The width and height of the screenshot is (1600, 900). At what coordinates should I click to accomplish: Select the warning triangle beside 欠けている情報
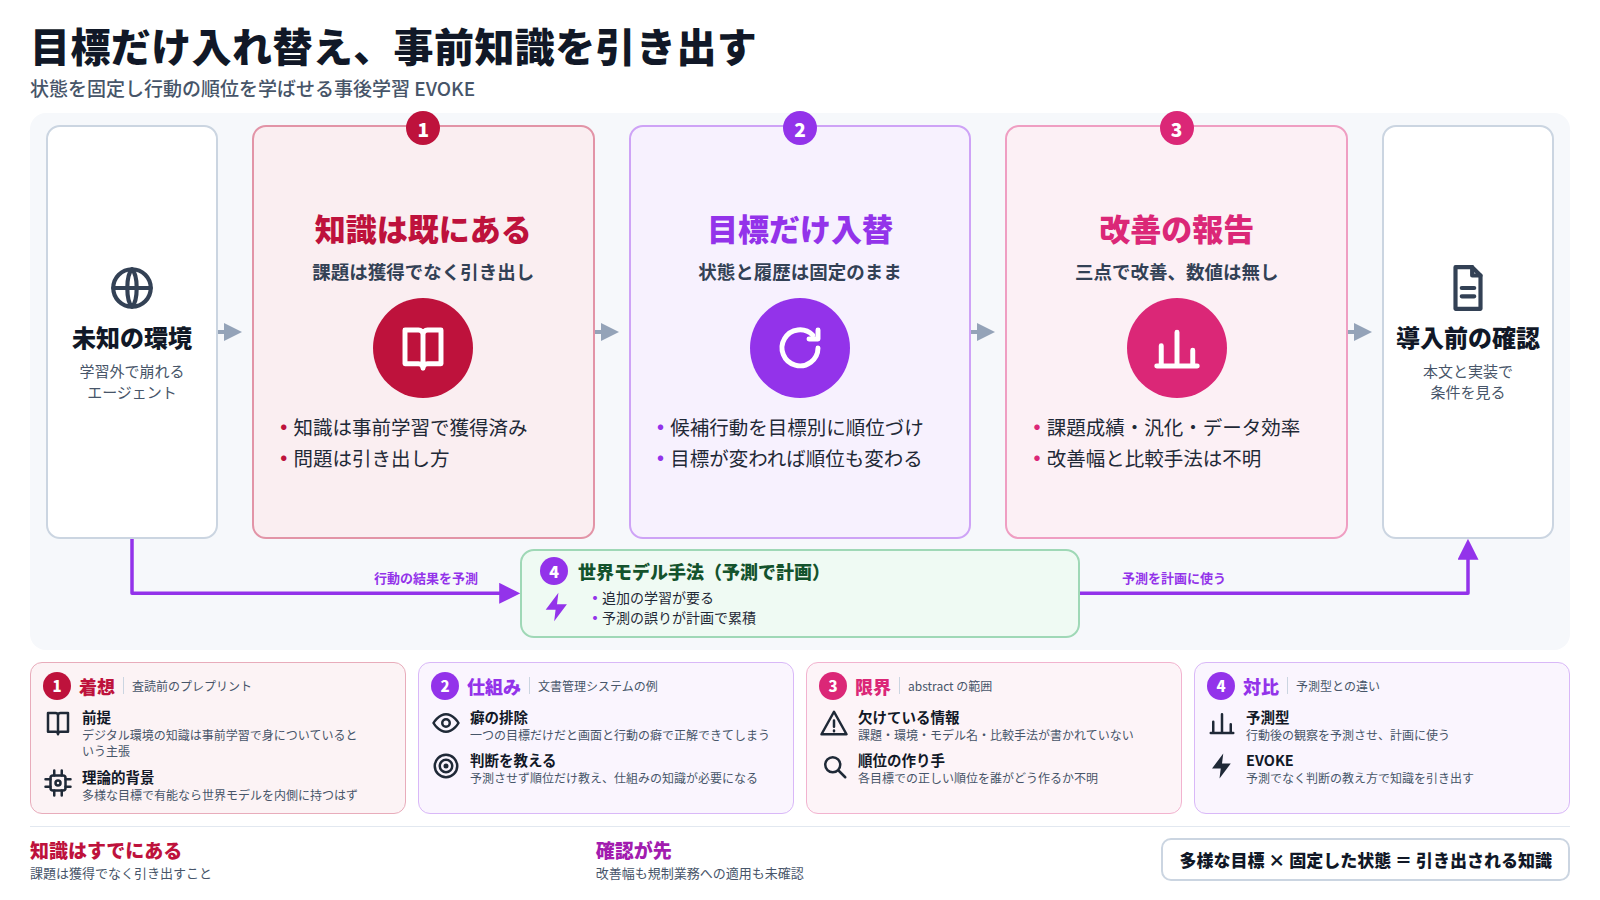[834, 723]
